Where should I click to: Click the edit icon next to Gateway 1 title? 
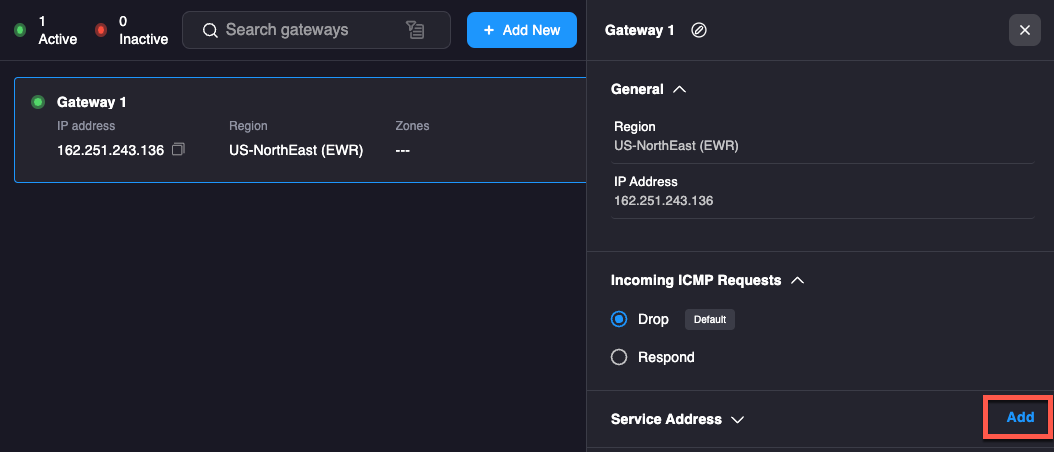699,30
